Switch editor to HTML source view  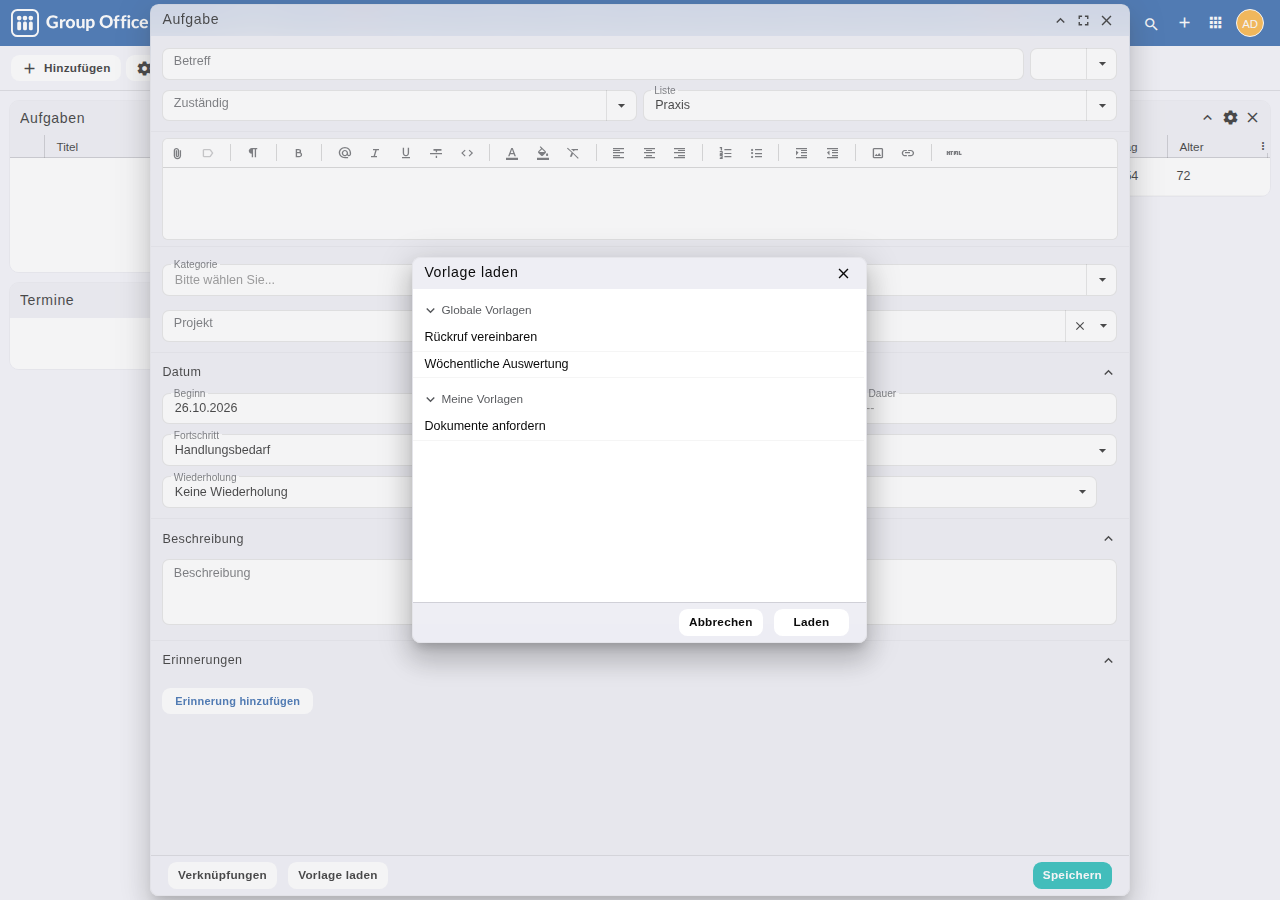[954, 153]
